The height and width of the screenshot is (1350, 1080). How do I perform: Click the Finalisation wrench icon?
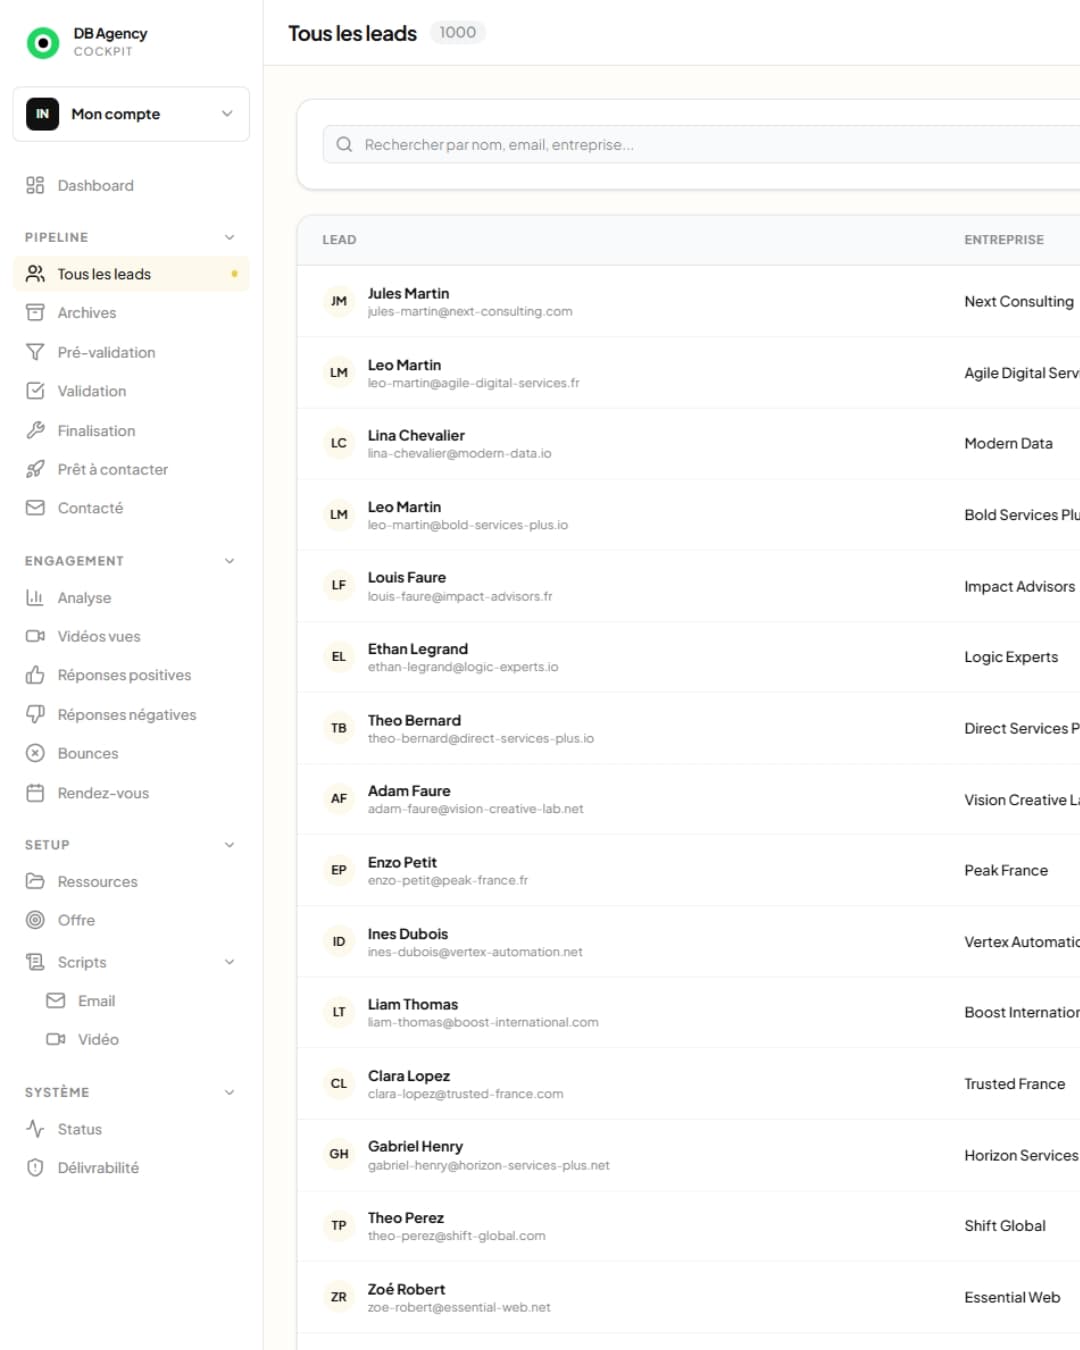[35, 431]
